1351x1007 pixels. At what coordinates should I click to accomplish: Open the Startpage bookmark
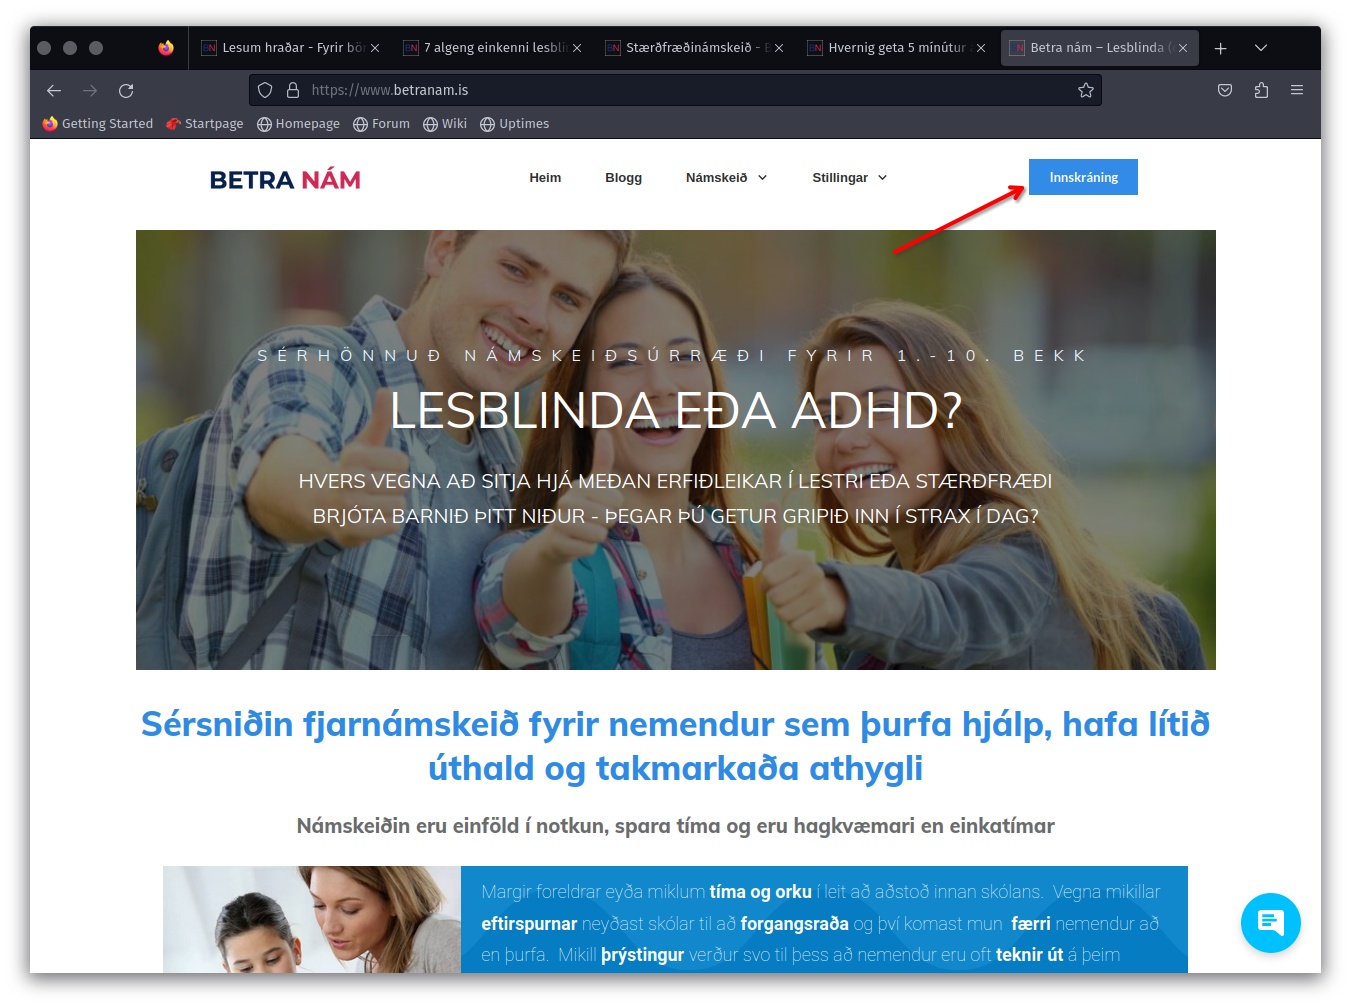(205, 124)
